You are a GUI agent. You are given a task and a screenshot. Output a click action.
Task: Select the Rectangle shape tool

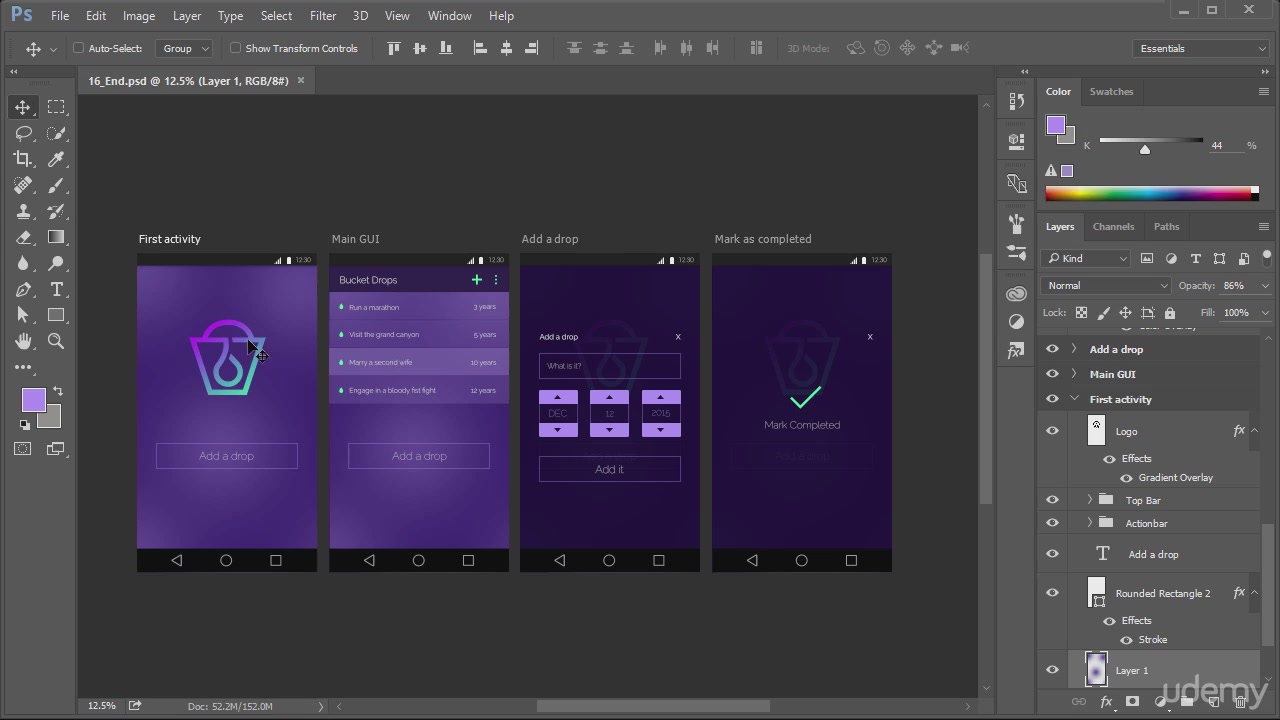(x=56, y=315)
